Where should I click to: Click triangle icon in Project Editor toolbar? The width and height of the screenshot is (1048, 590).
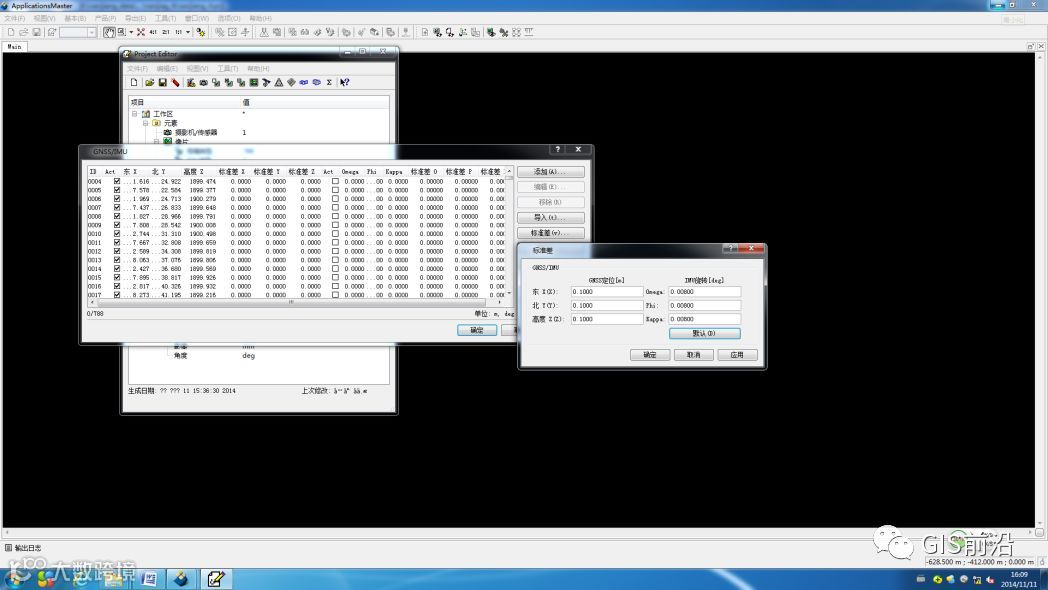[279, 82]
